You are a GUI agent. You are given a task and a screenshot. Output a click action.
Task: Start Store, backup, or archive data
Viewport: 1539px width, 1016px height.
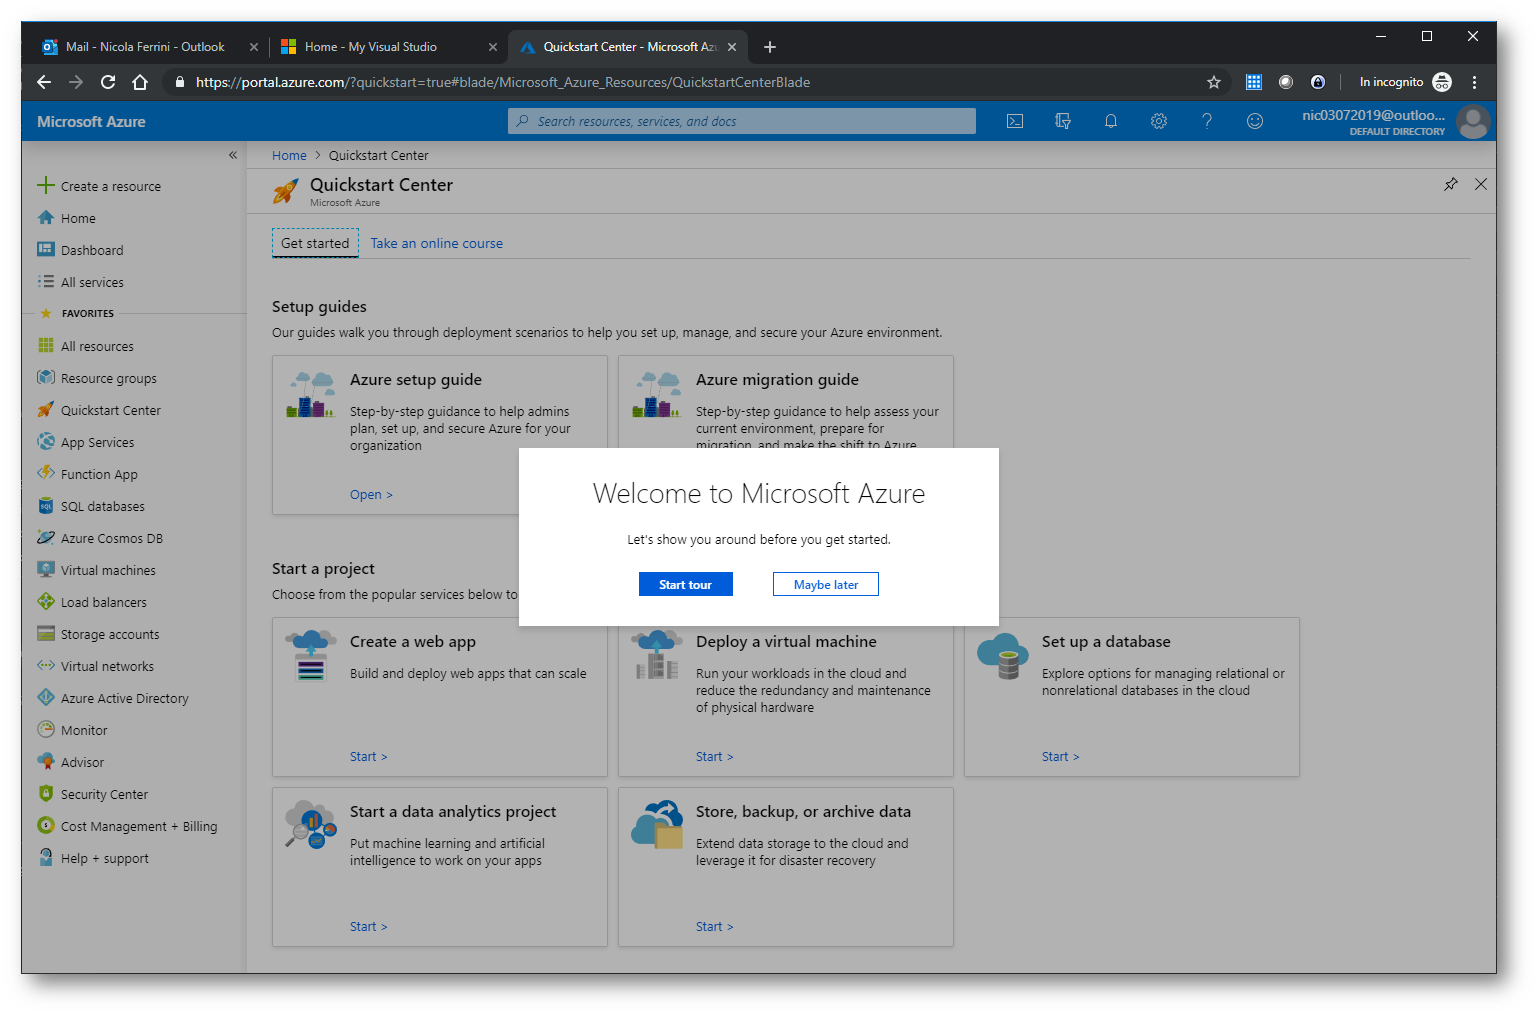(714, 927)
